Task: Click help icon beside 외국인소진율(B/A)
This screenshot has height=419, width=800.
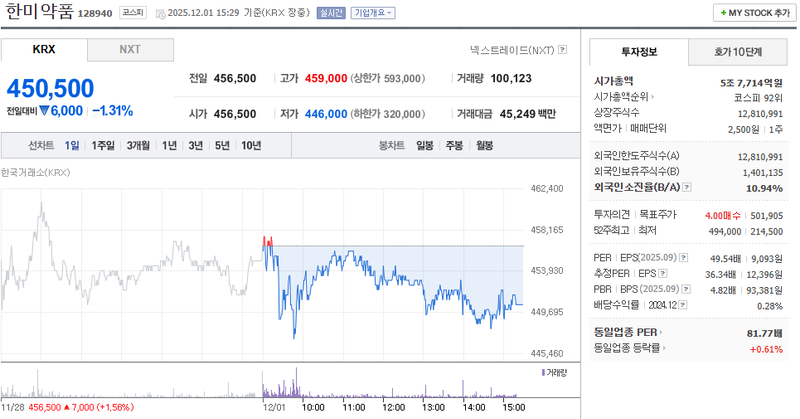Action: (x=687, y=187)
